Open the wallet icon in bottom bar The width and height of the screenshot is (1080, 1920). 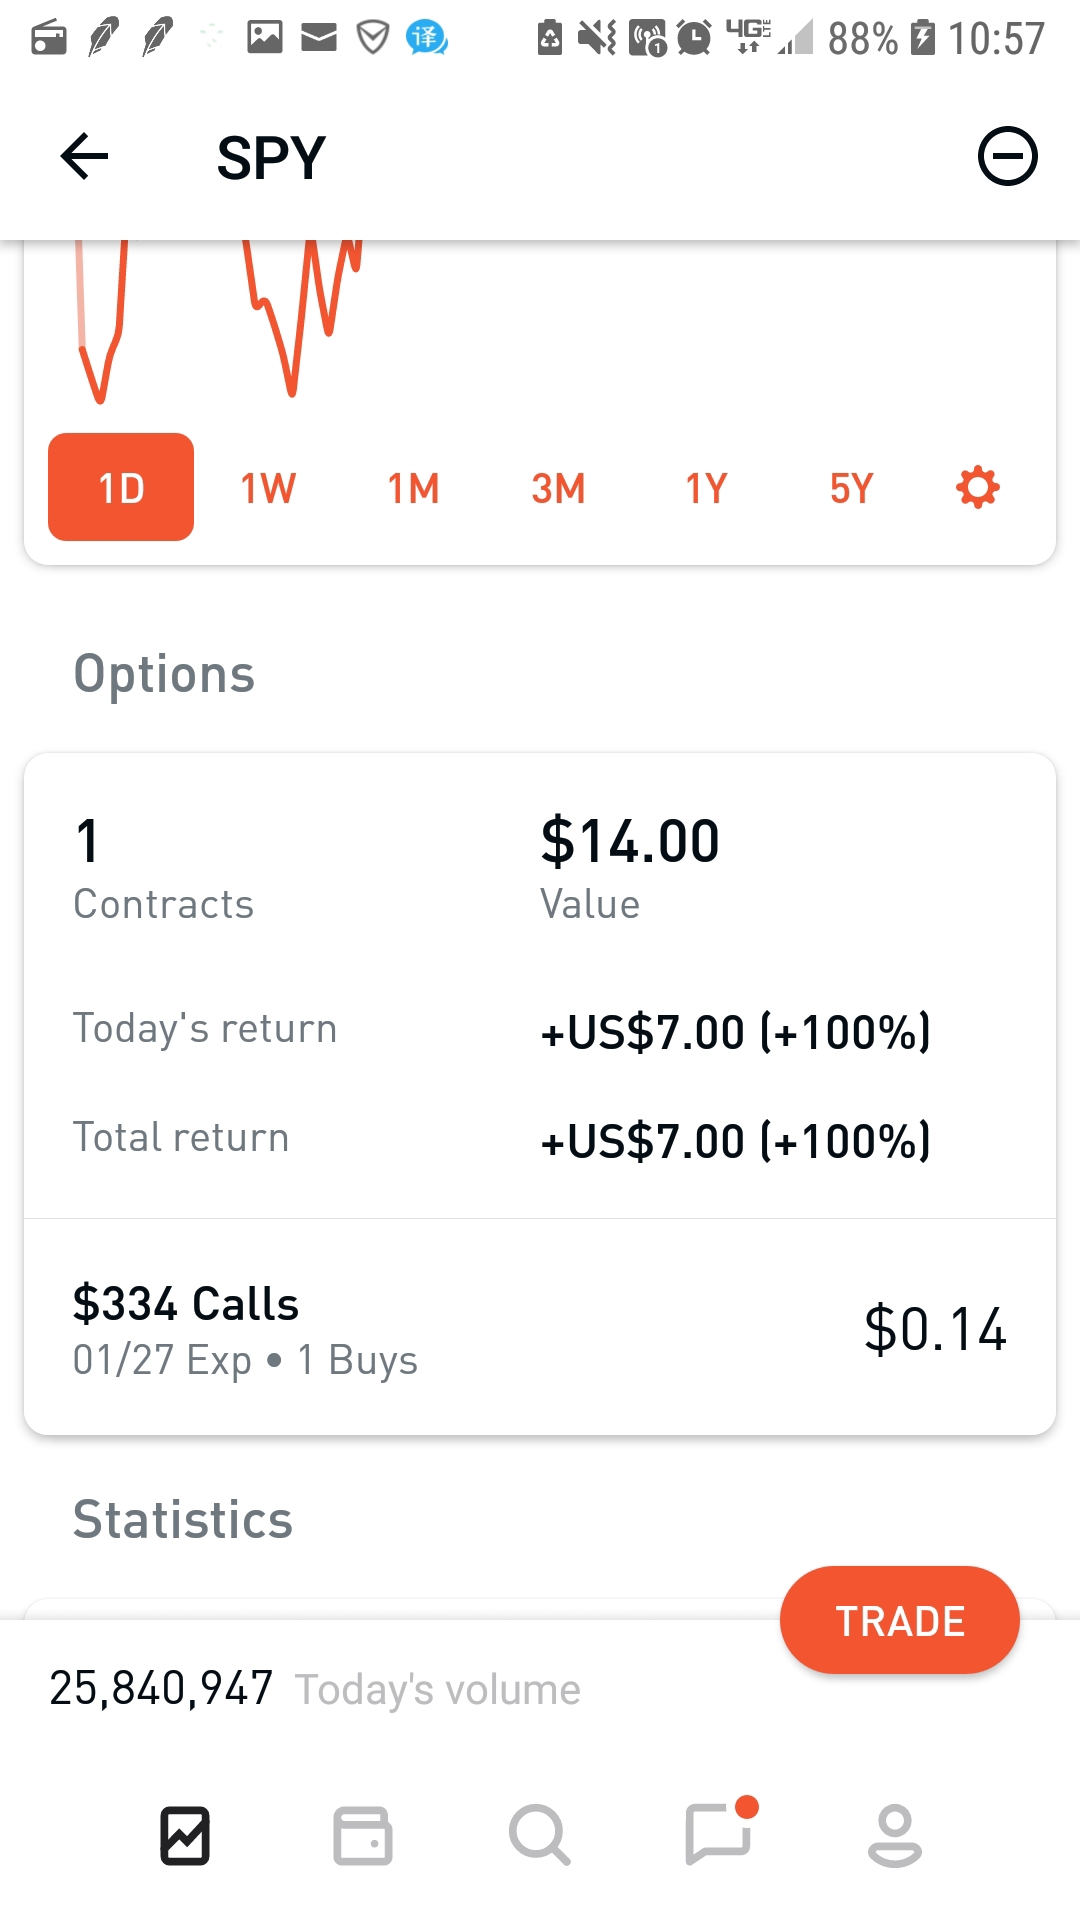point(362,1836)
